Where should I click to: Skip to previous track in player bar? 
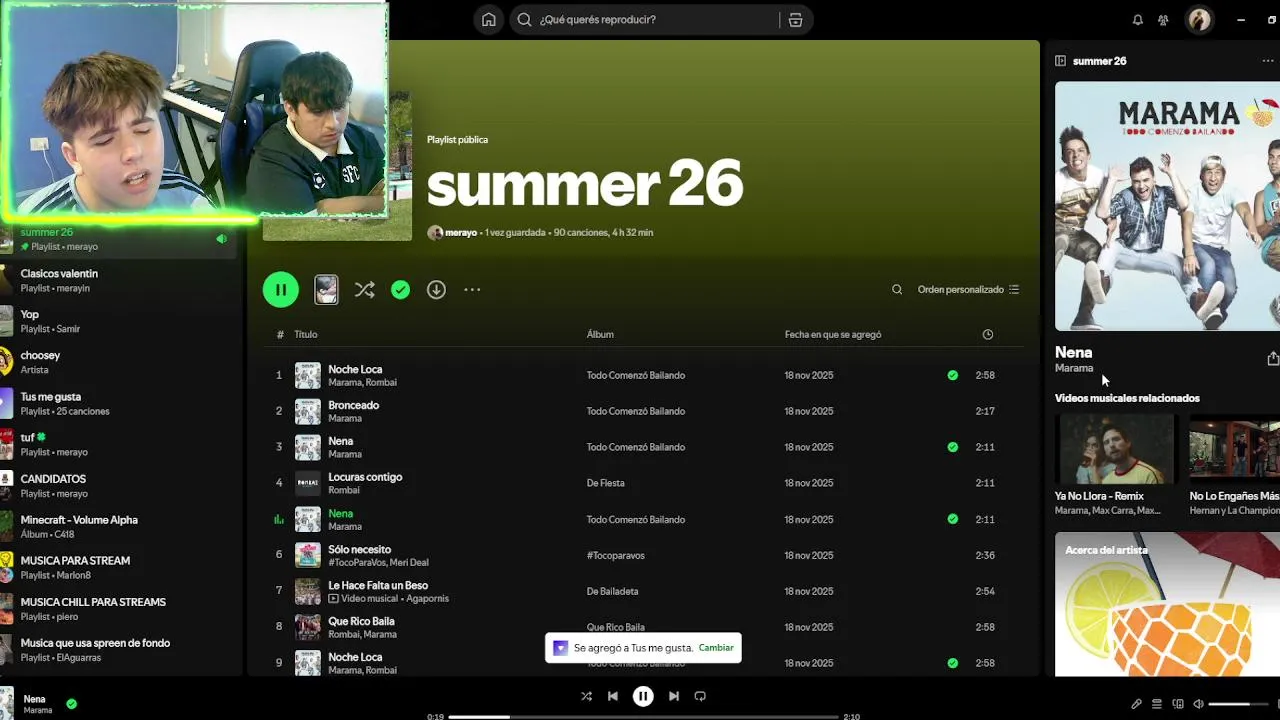click(x=613, y=696)
